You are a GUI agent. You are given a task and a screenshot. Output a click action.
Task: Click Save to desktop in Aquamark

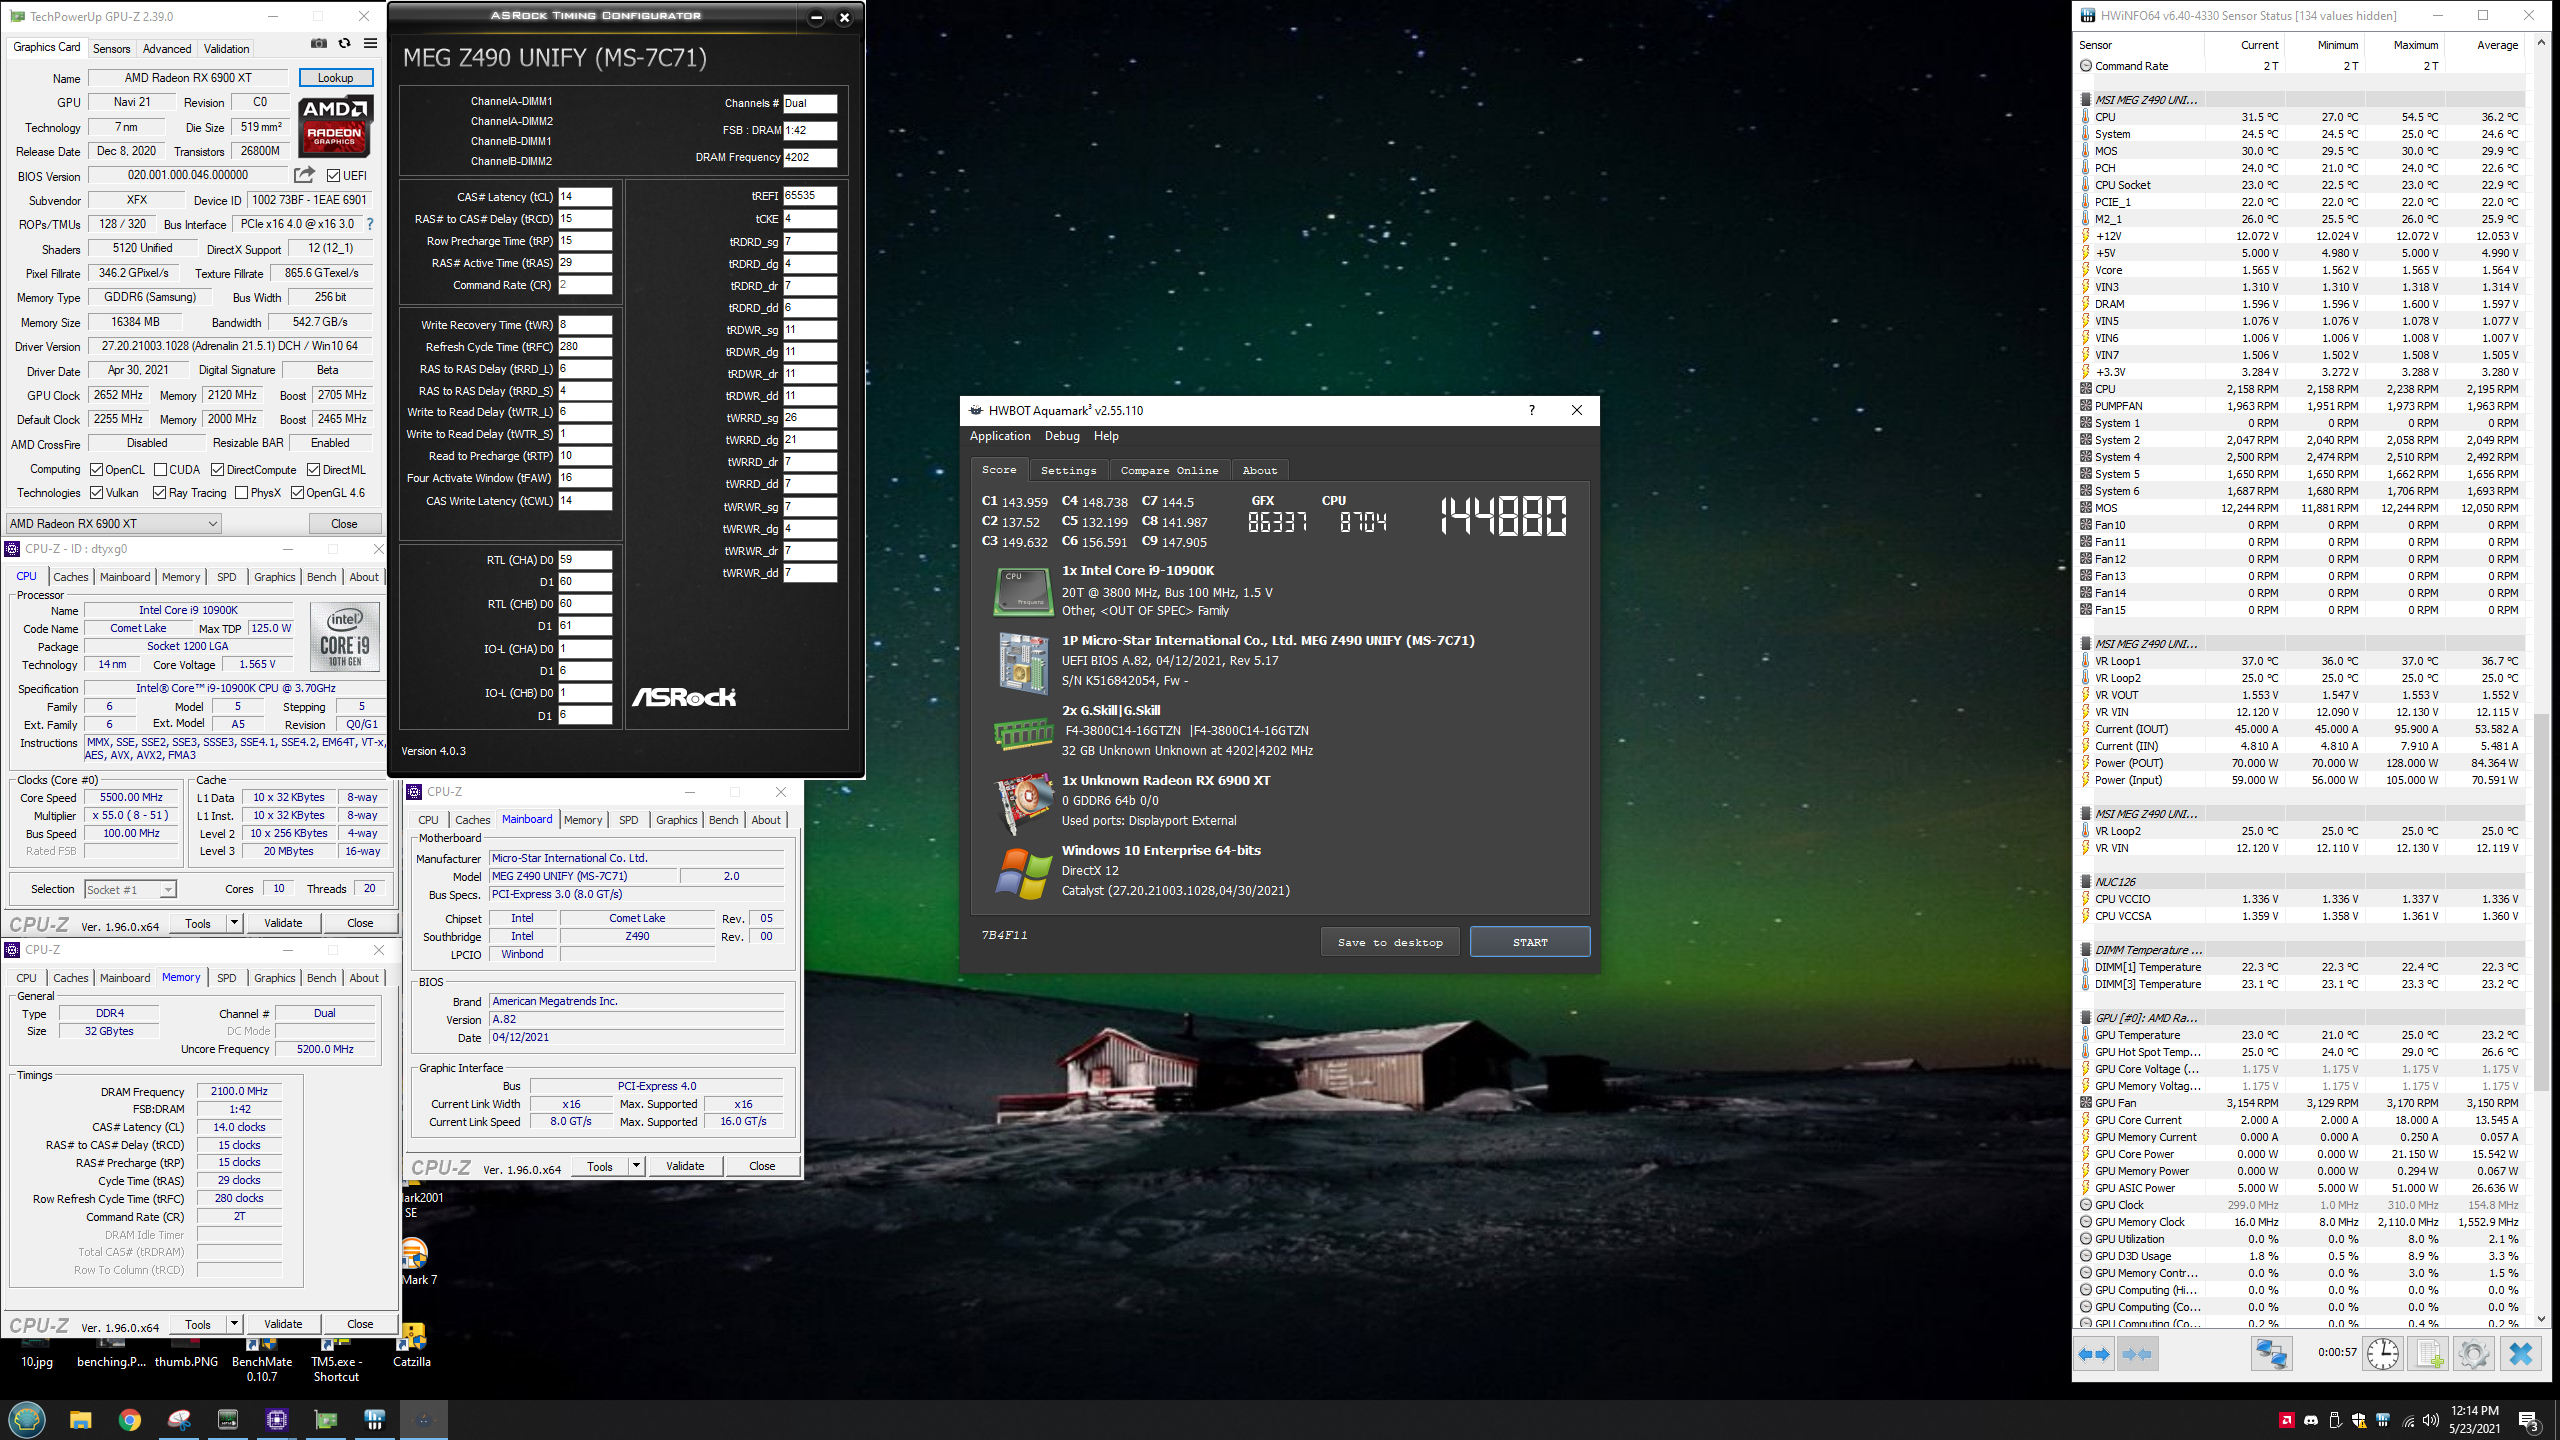click(1390, 942)
